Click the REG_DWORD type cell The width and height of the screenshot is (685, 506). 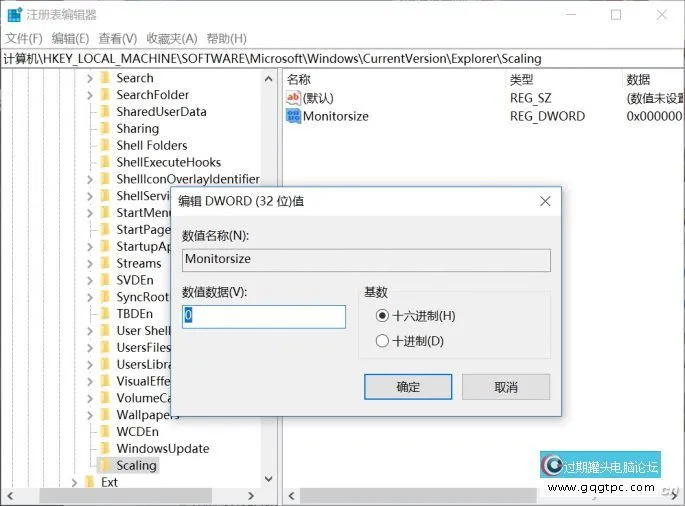click(x=547, y=116)
